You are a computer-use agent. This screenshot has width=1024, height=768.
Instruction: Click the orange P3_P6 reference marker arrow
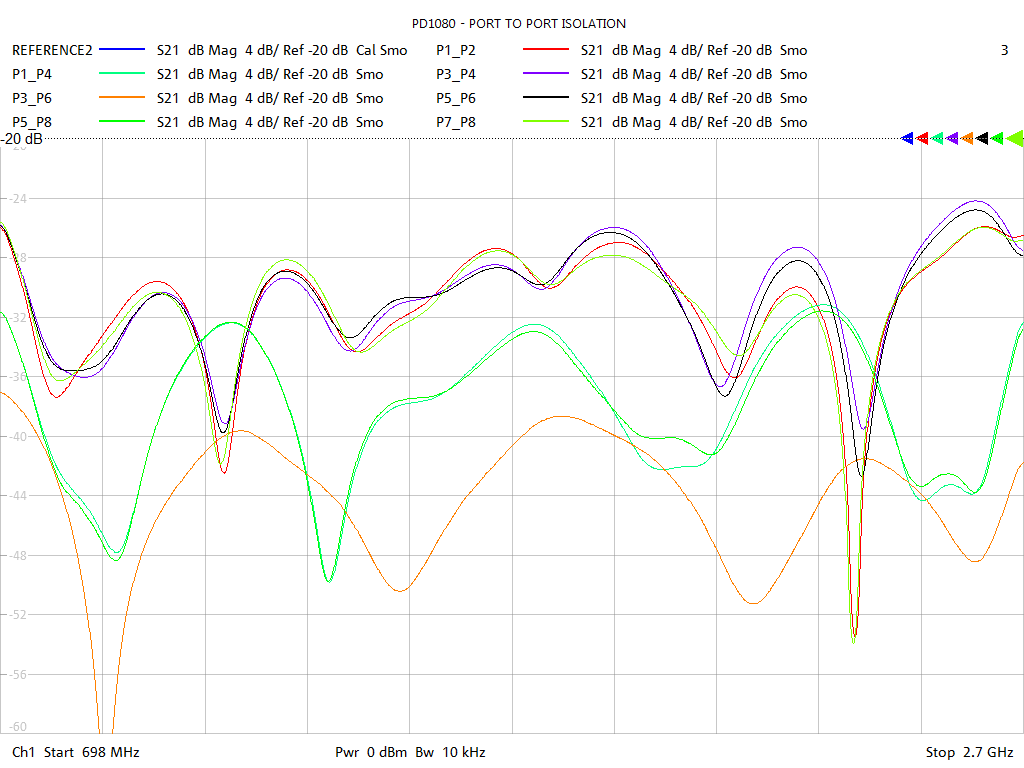[967, 138]
